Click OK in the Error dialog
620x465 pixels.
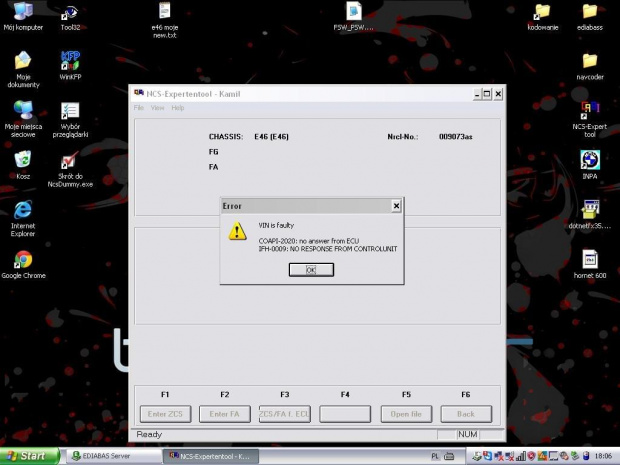click(311, 270)
